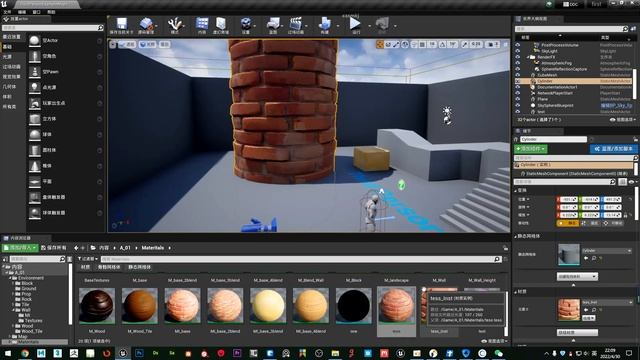Toggle visibility of CubeMesh in the outliner
Screen dimensions: 640x360
[x=518, y=75]
